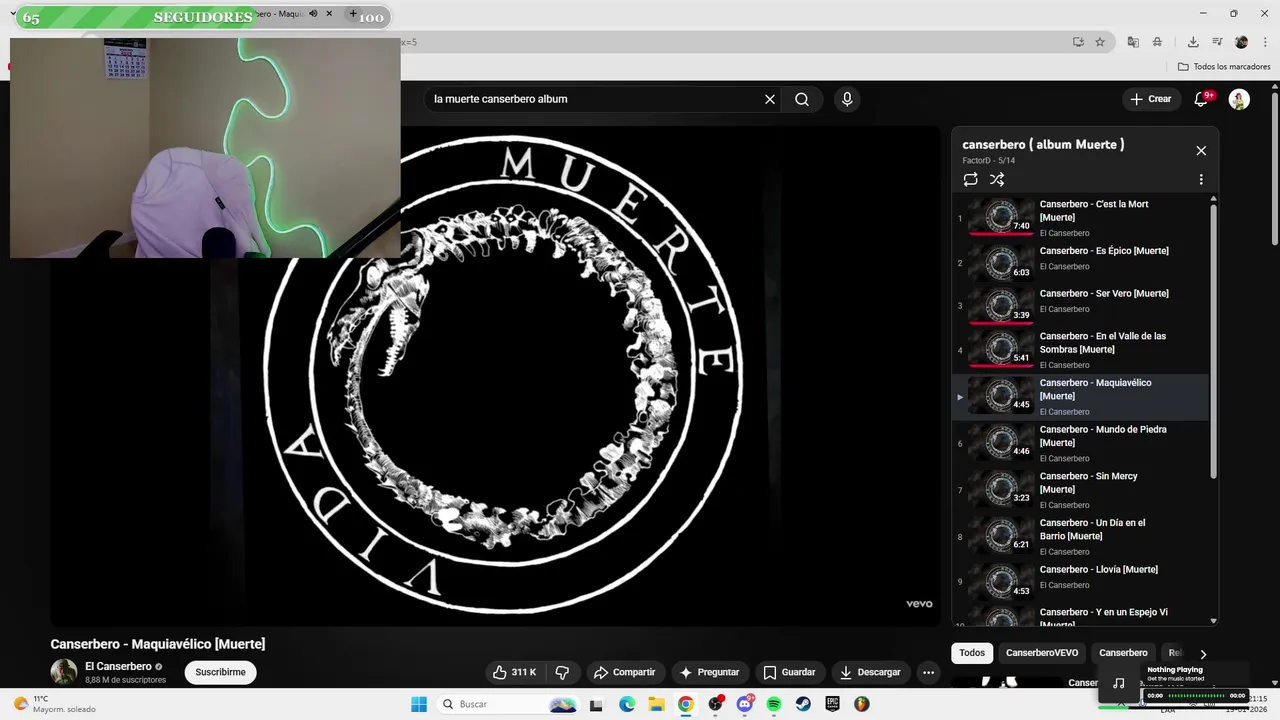Open Spotify from taskbar
The height and width of the screenshot is (720, 1280).
[774, 704]
